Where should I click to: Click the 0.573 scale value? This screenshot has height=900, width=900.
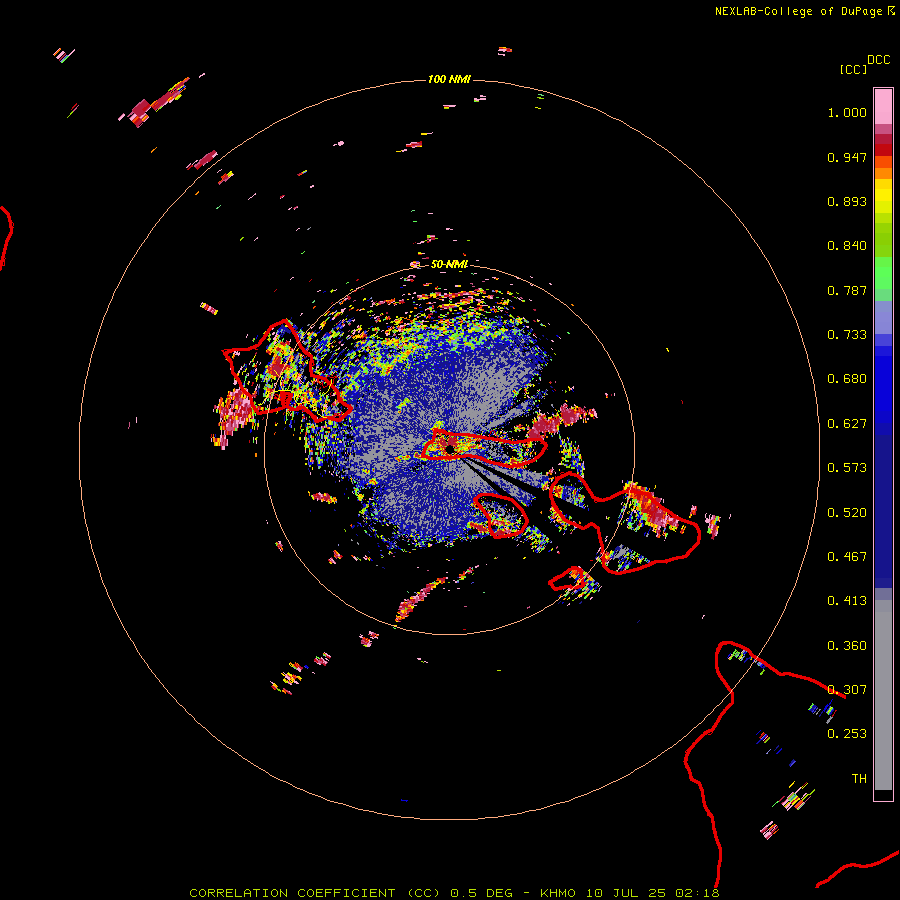coord(847,468)
